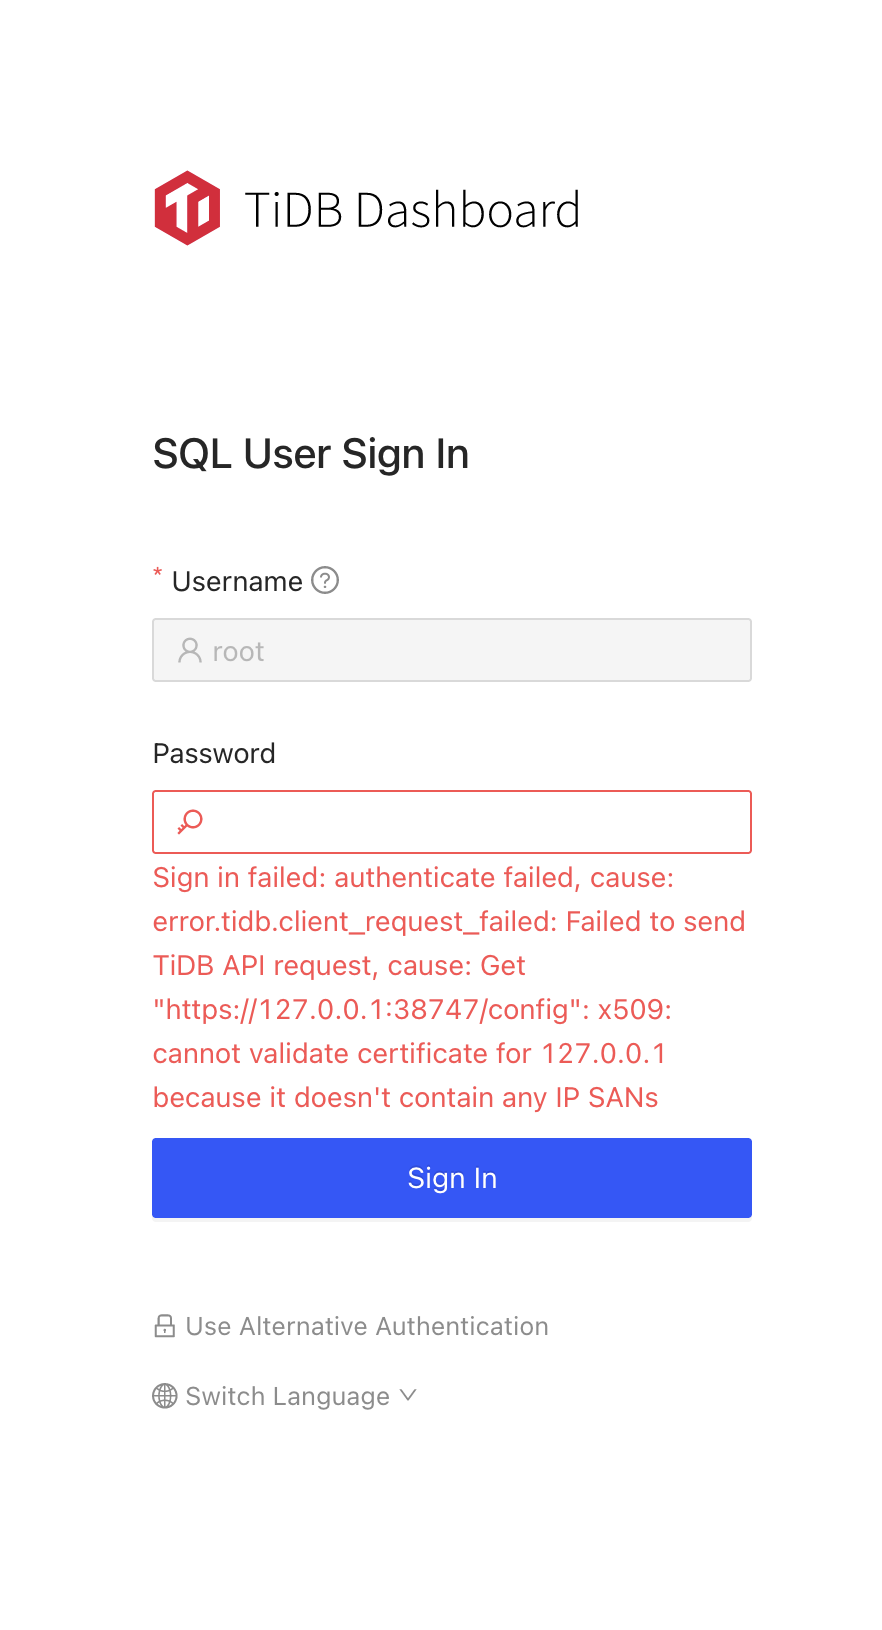Click the TiDB Dashboard title text
This screenshot has height=1630, width=882.
(x=414, y=210)
